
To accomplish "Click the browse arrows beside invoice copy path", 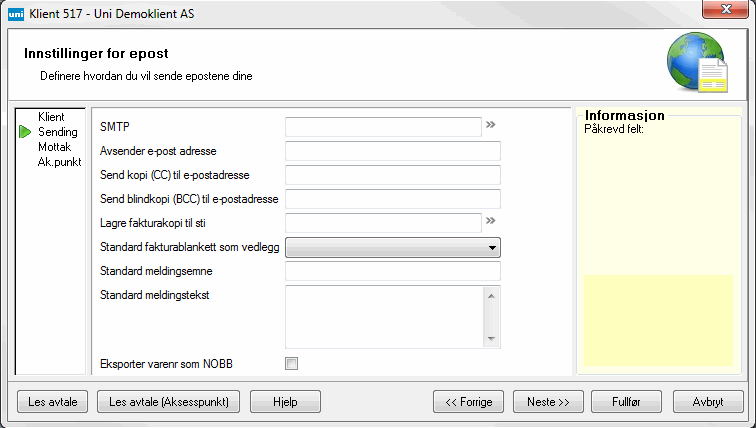I will click(491, 222).
